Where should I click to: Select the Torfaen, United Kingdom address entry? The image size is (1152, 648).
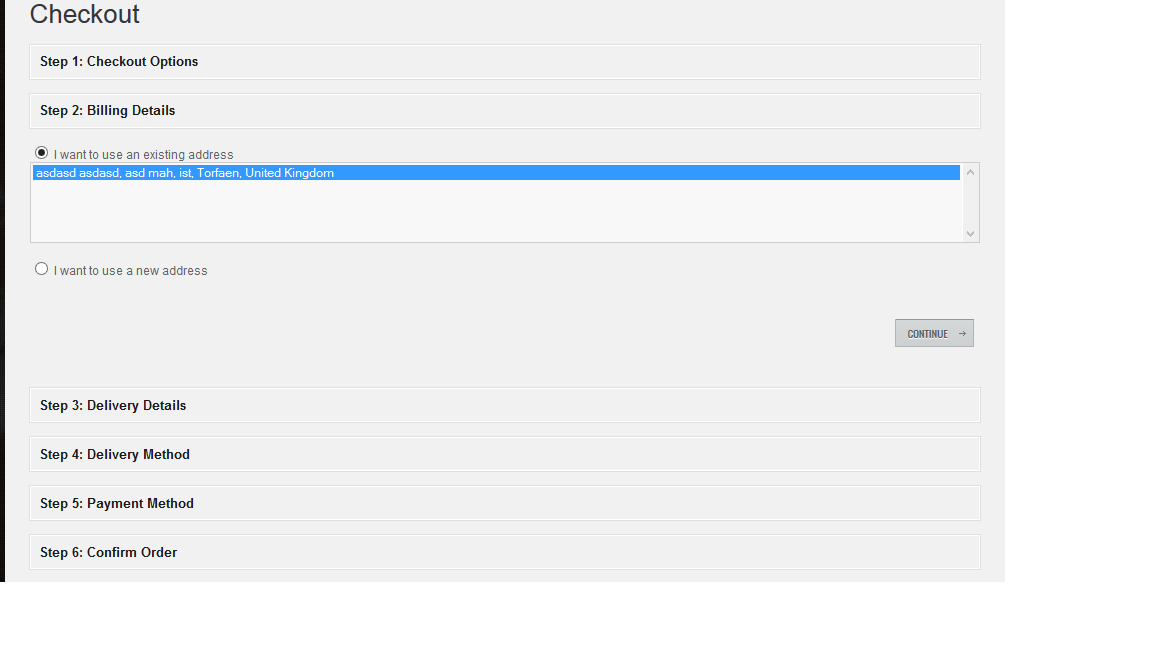tap(185, 173)
